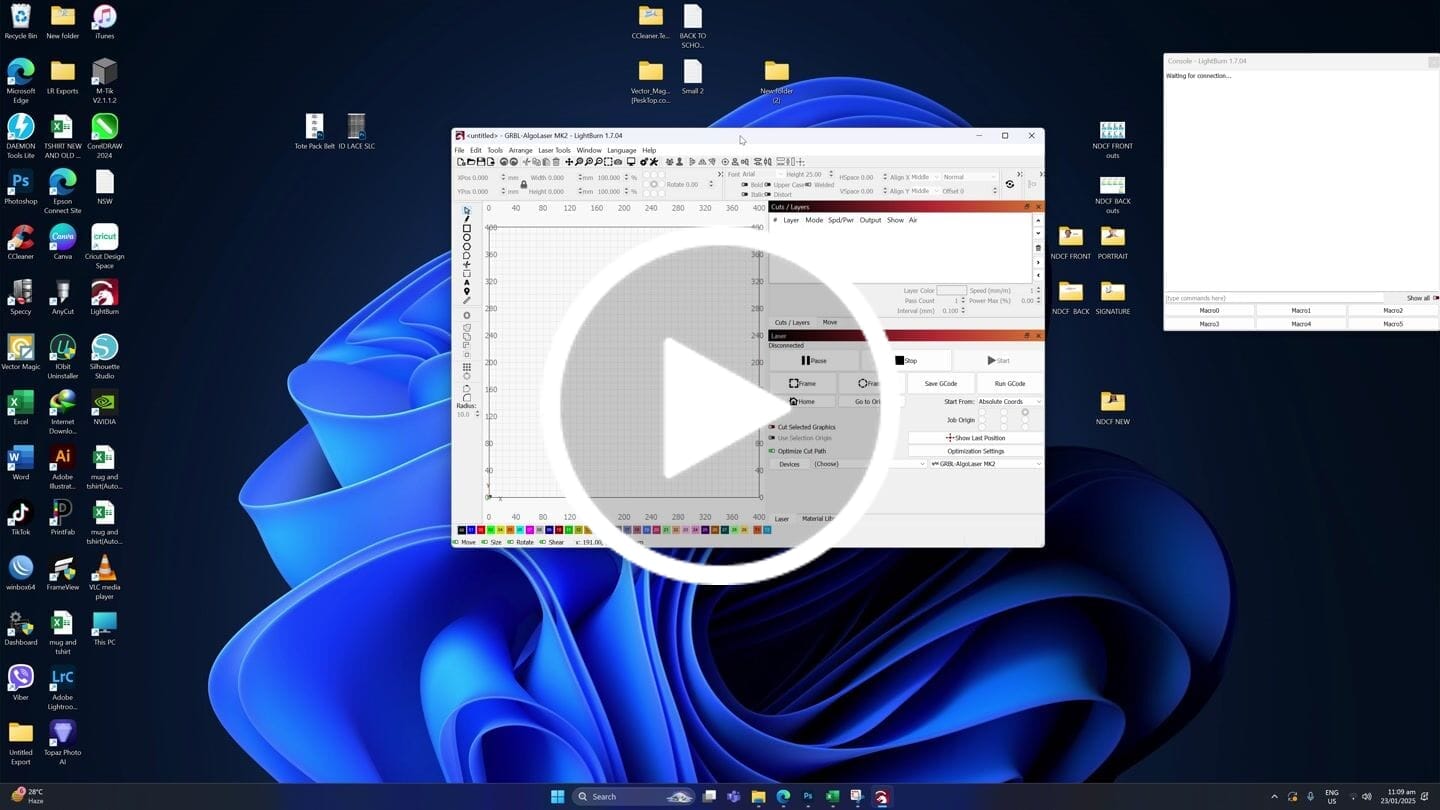Screen dimensions: 1440x810
Task: Switch to Material Library tab
Action: point(818,519)
